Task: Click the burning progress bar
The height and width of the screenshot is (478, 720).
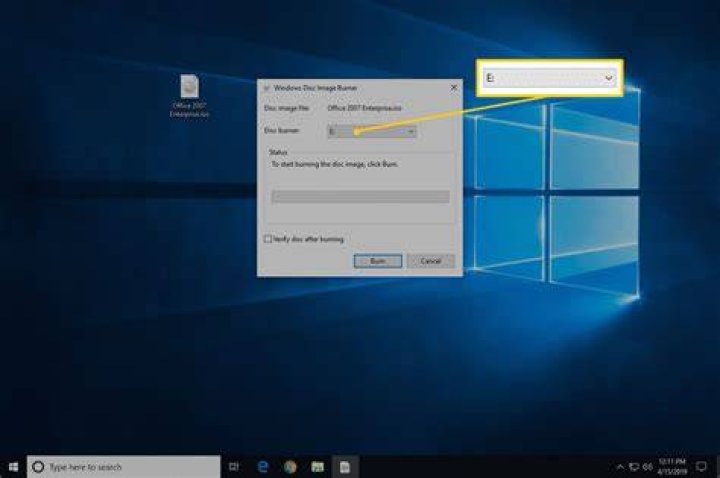Action: pos(360,197)
